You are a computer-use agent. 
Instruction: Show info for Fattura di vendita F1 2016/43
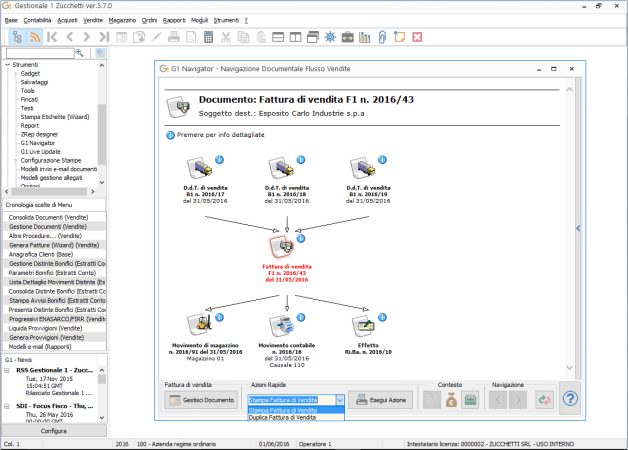coord(301,239)
